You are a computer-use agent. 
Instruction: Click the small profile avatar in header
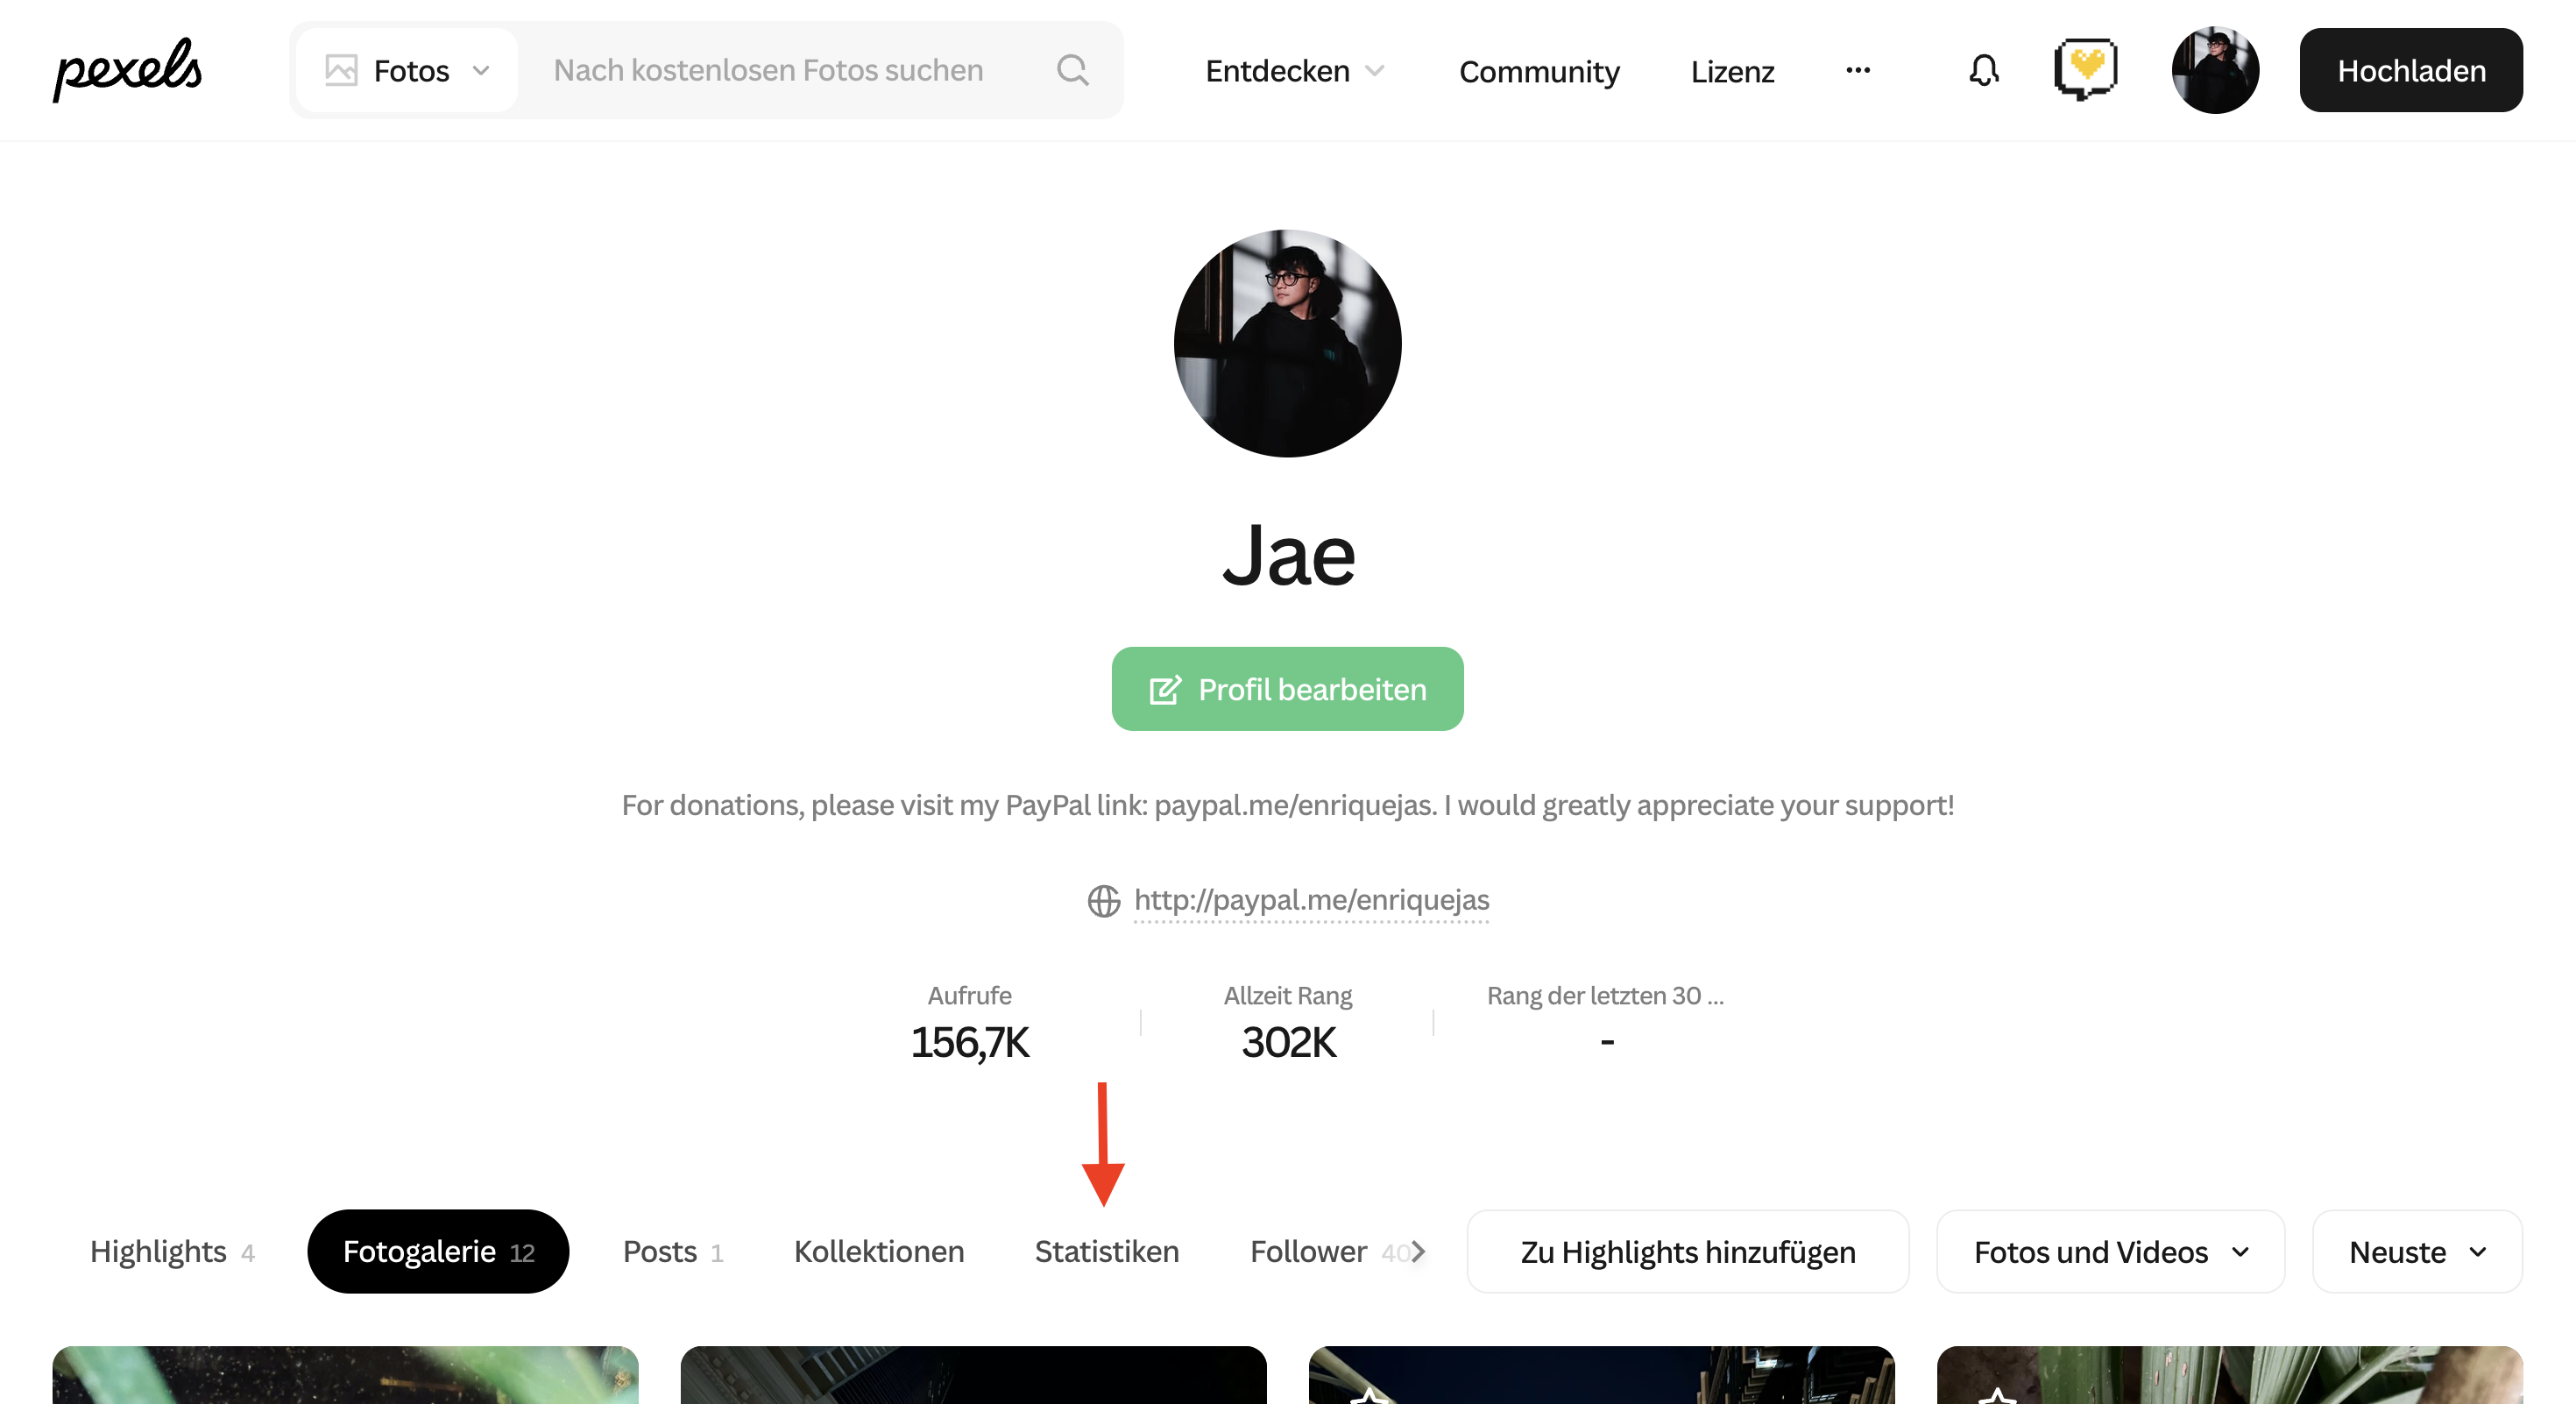2215,70
